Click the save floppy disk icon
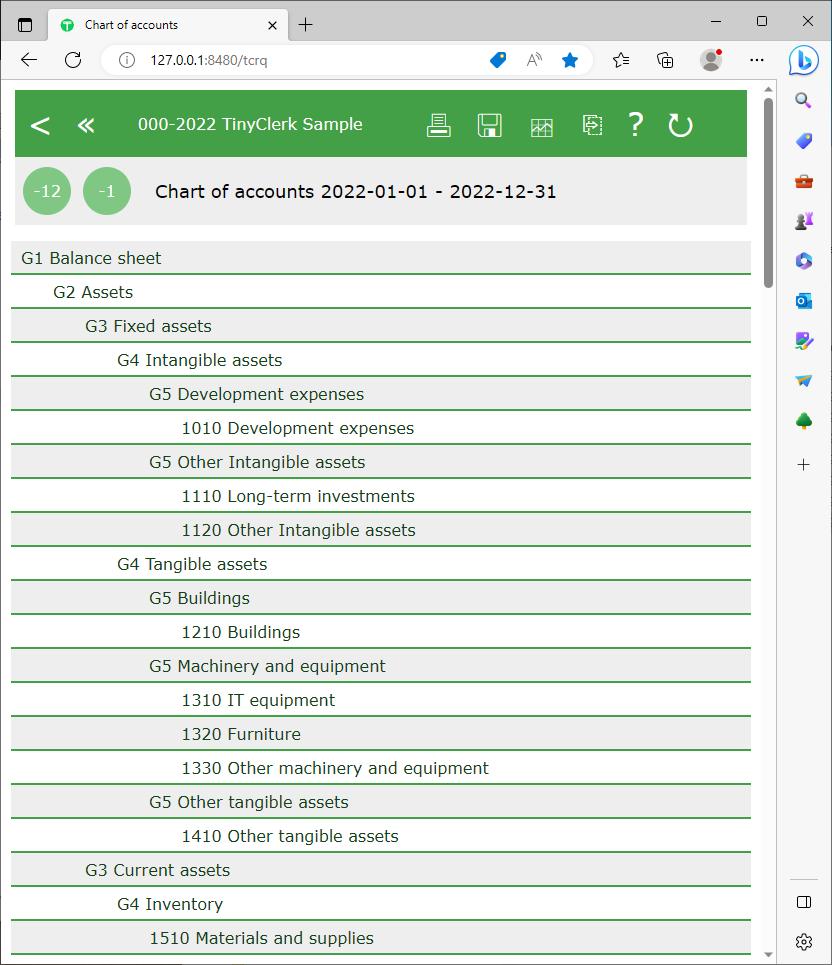The image size is (832, 965). click(x=489, y=125)
